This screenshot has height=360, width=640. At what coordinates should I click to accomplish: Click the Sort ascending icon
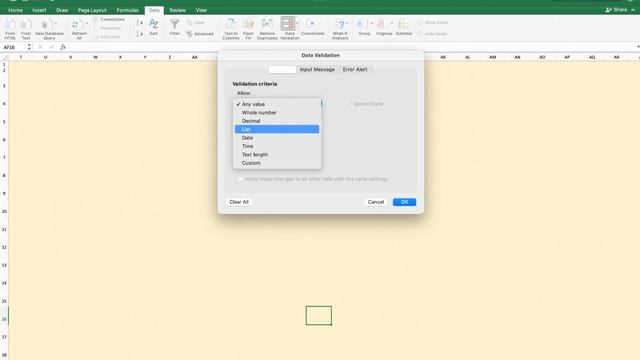pyautogui.click(x=139, y=22)
